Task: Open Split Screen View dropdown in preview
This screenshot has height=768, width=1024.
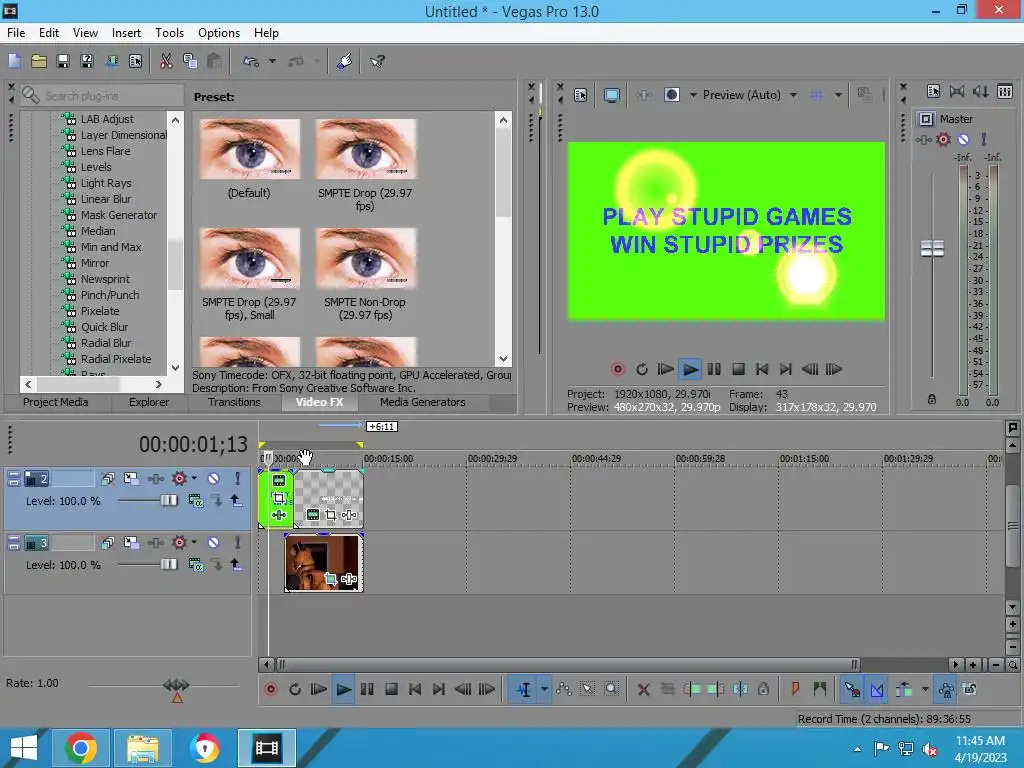Action: coord(693,95)
